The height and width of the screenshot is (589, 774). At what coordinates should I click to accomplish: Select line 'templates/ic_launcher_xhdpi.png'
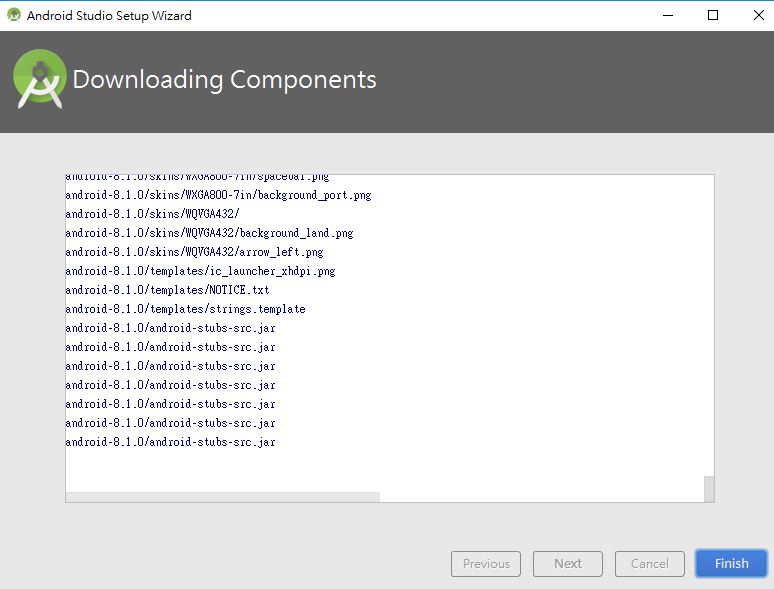pos(200,271)
